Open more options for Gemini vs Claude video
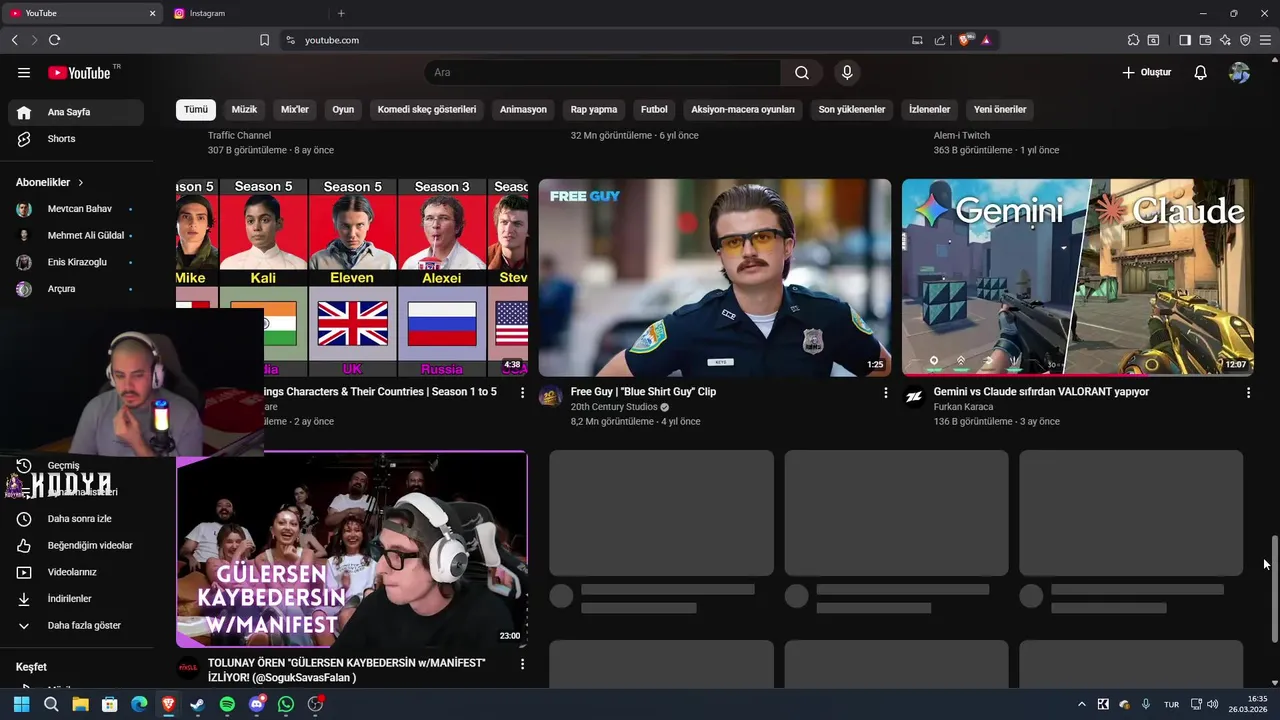The height and width of the screenshot is (720, 1280). point(1248,393)
